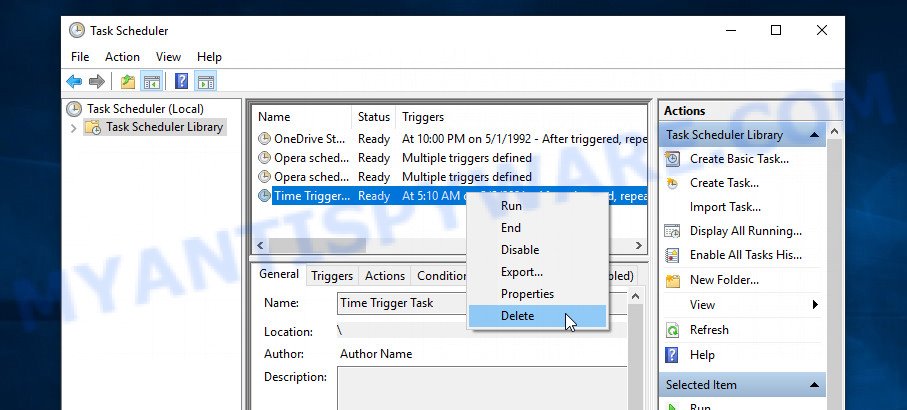Click the OneDrive task clock icon
The height and width of the screenshot is (410, 907).
[x=264, y=139]
